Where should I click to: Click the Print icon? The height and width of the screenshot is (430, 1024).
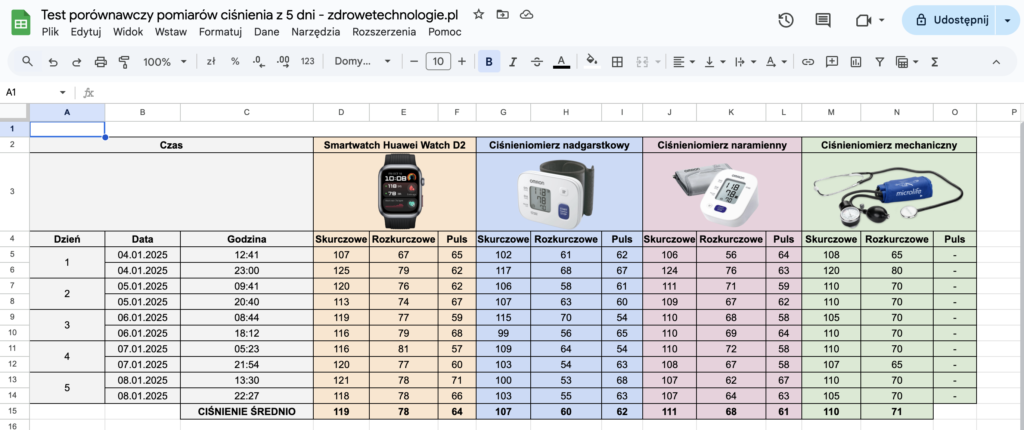(x=100, y=62)
